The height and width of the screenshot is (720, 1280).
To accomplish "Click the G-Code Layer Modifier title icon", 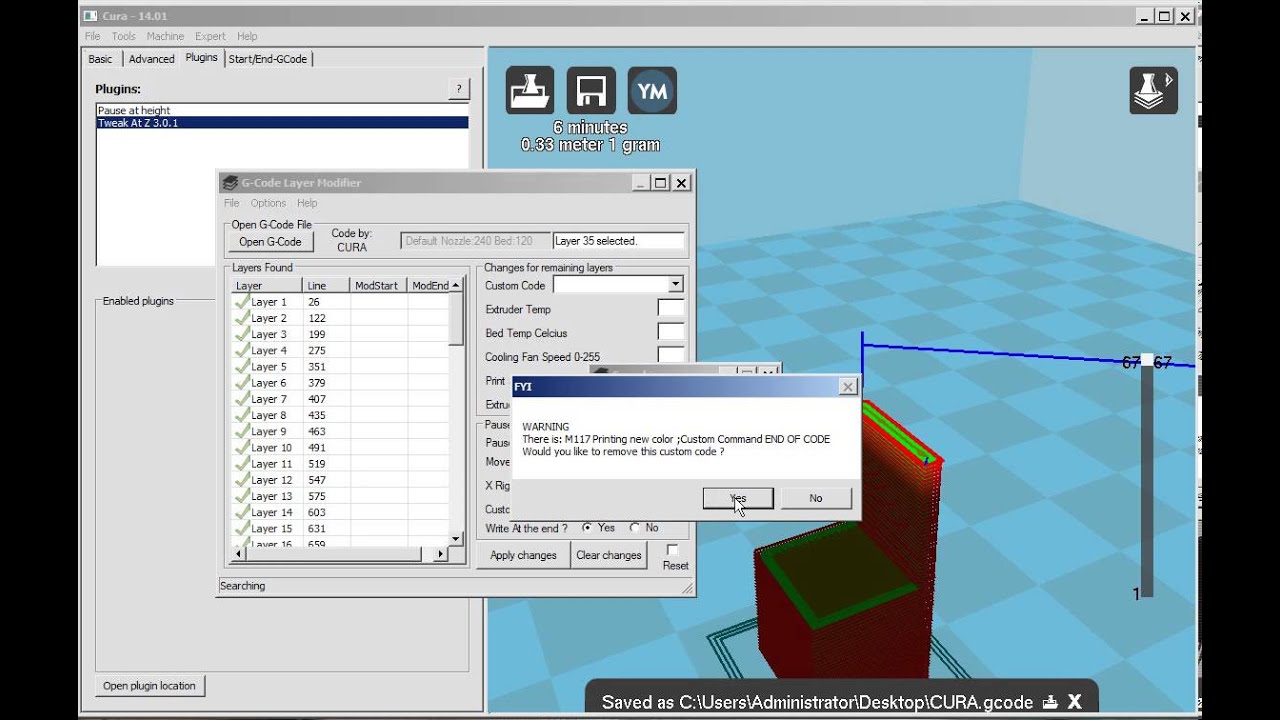I will (230, 183).
